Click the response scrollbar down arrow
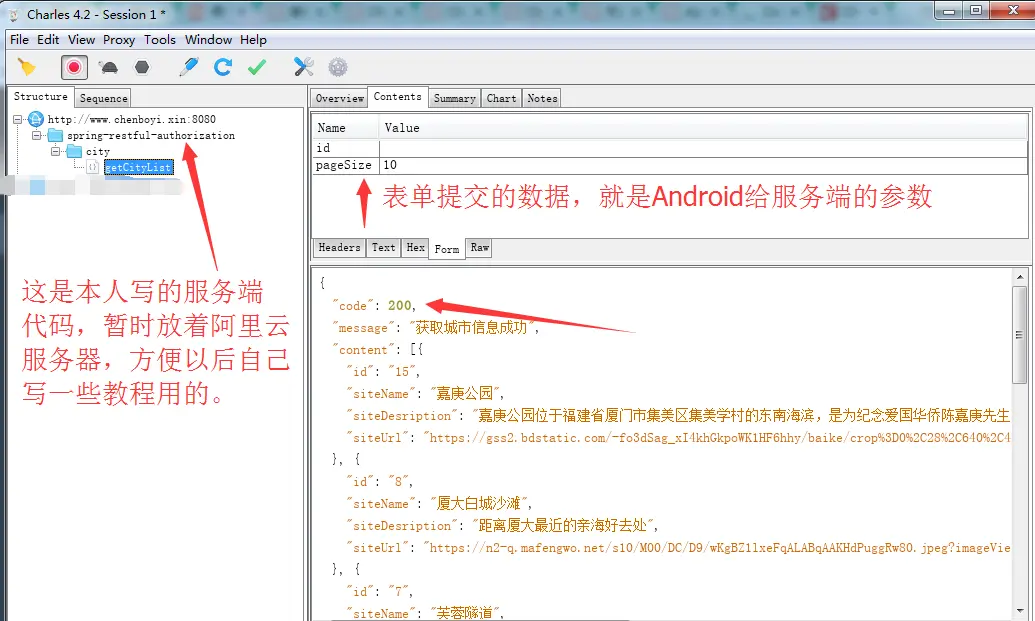This screenshot has height=621, width=1035. [1019, 611]
